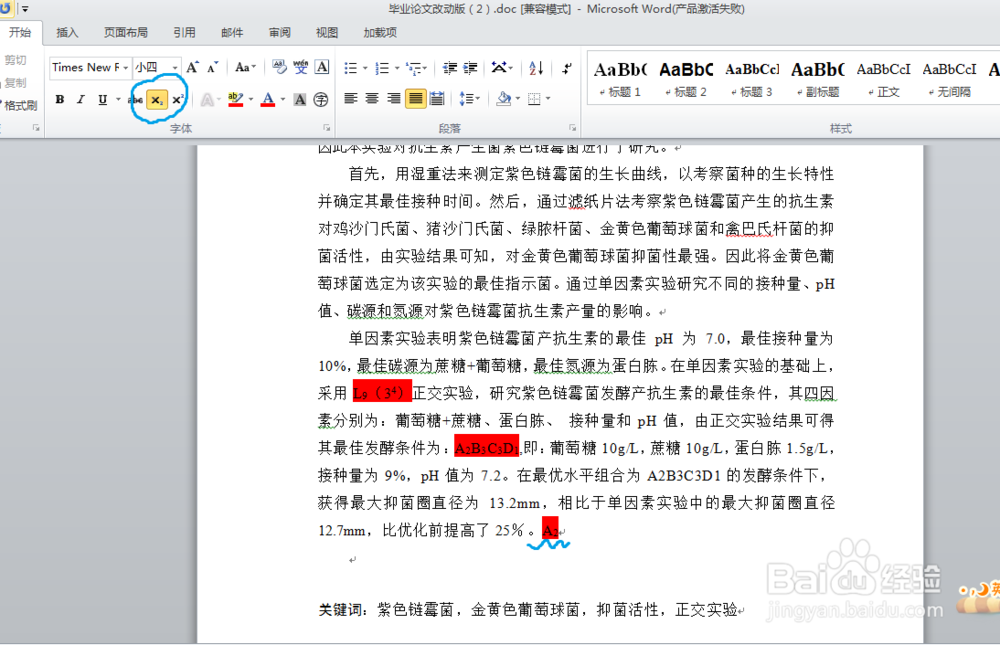Open the font name dropdown
Screen dimensions: 1000x645
click(124, 67)
